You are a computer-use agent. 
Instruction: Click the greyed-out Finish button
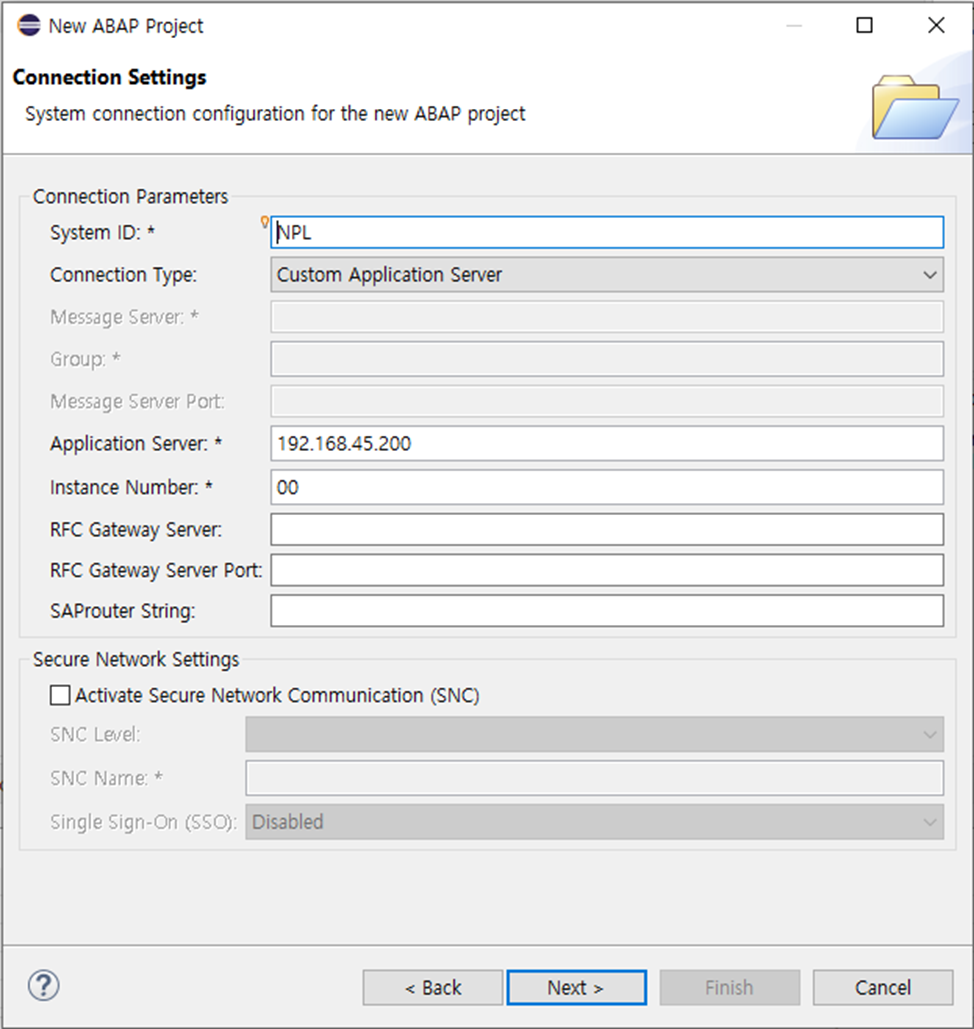pos(730,988)
